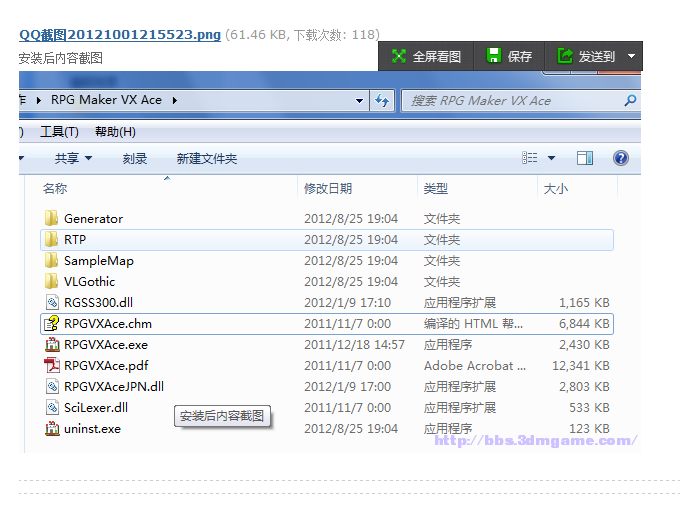Click the SciLexer.dll file icon

tap(52, 407)
